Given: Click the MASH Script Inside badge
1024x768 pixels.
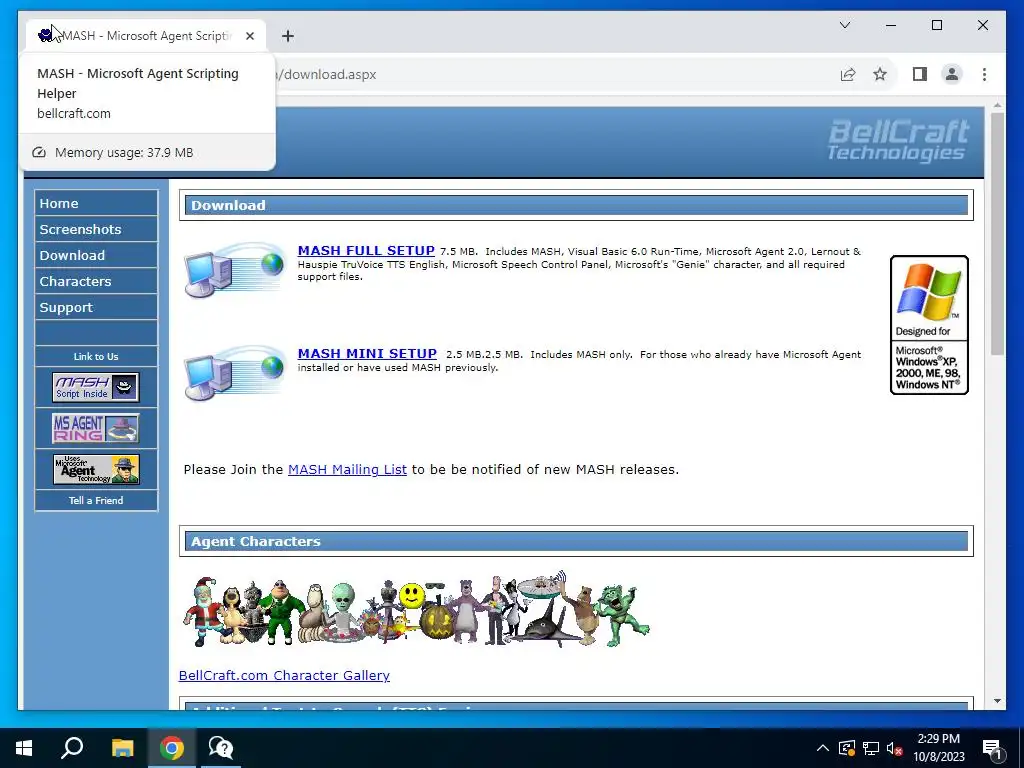Looking at the screenshot, I should (96, 387).
